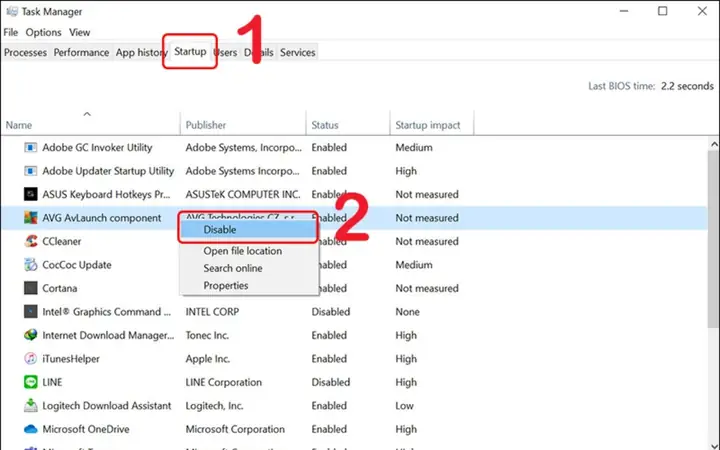This screenshot has width=720, height=450.
Task: Sort by the Publisher column header
Action: [243, 124]
